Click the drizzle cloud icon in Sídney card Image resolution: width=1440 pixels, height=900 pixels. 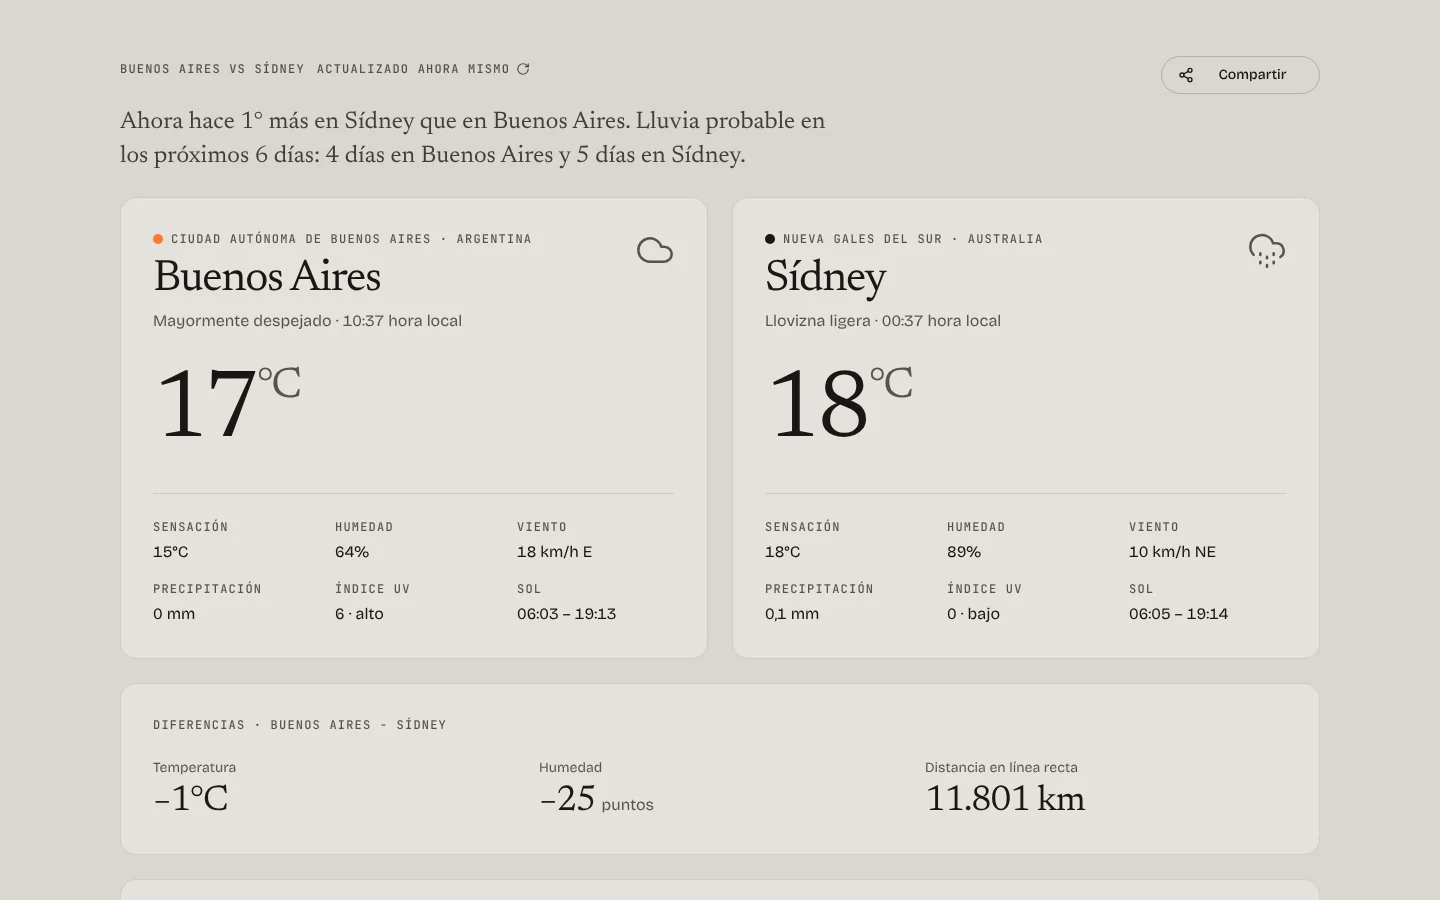1267,251
